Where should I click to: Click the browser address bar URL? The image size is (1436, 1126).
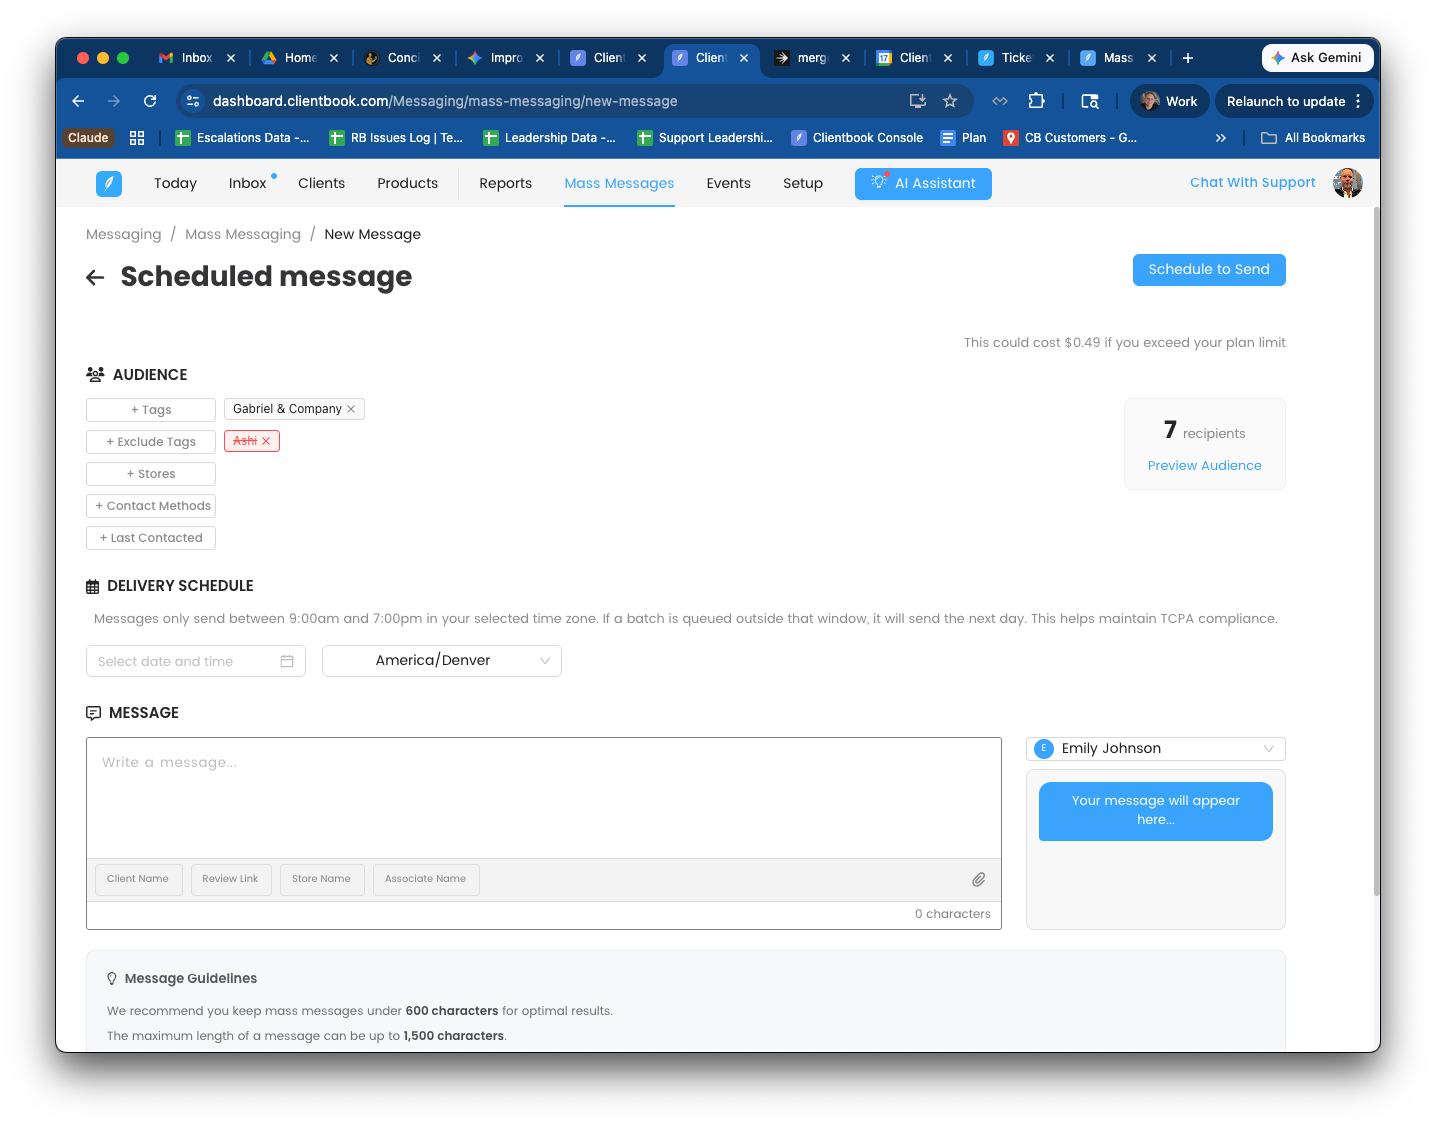click(x=445, y=101)
